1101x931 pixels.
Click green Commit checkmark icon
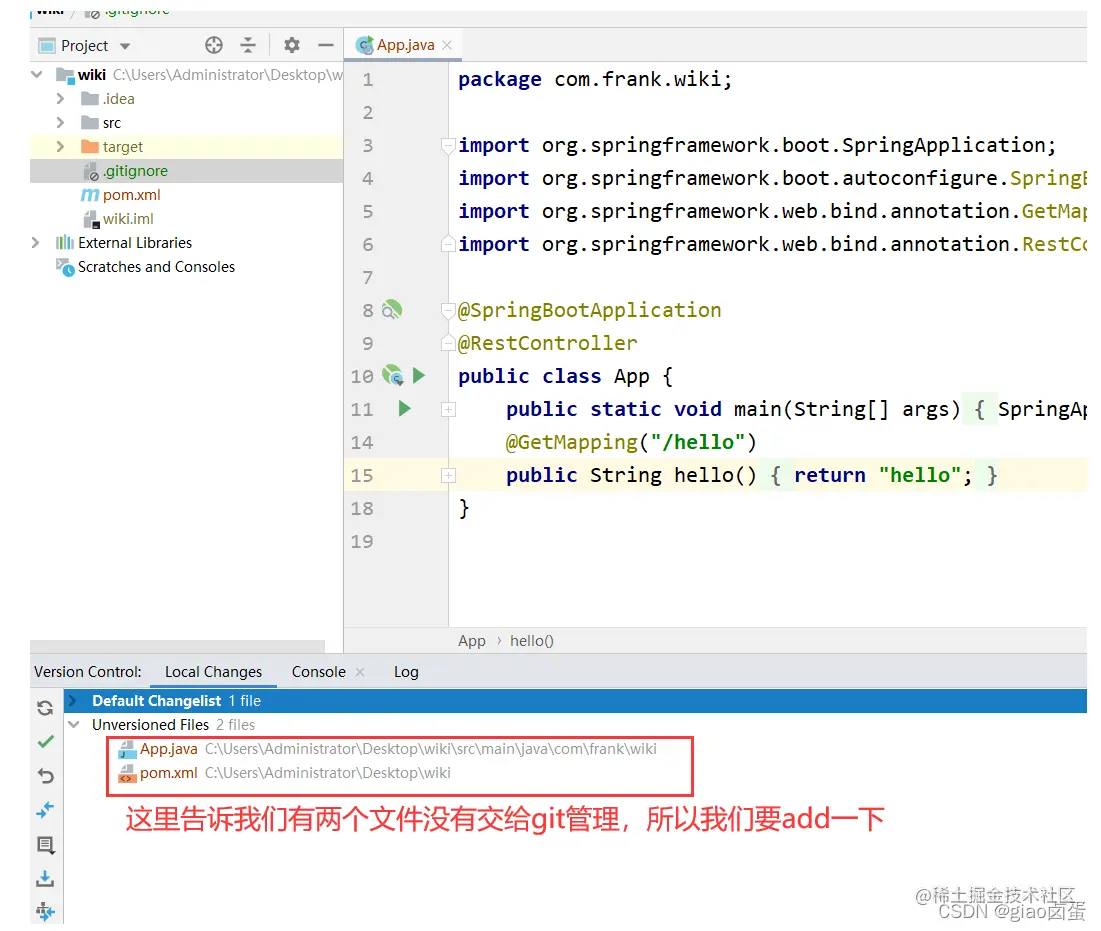point(46,741)
